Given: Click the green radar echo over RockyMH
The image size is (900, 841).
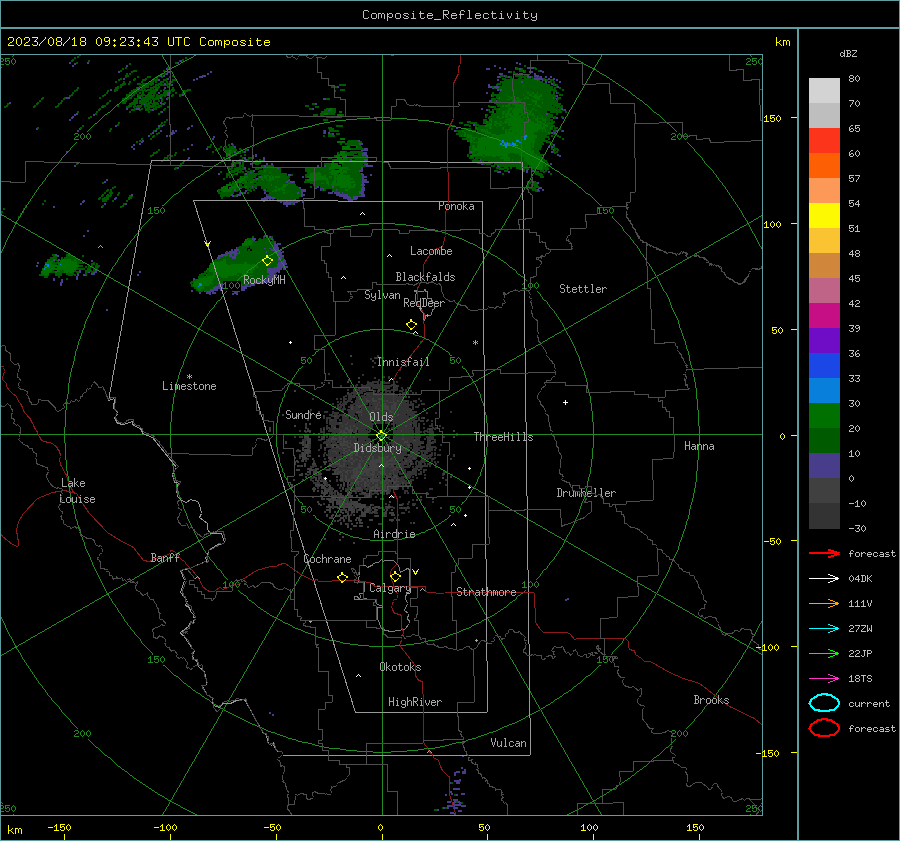Looking at the screenshot, I should (x=241, y=265).
